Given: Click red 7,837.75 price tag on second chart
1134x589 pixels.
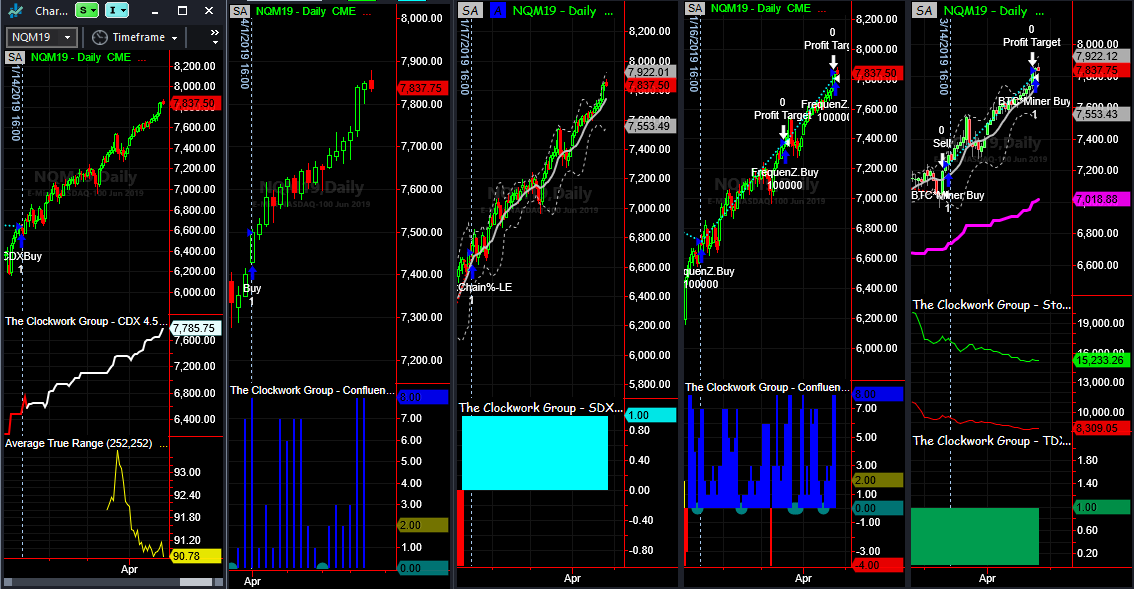Looking at the screenshot, I should (x=422, y=88).
